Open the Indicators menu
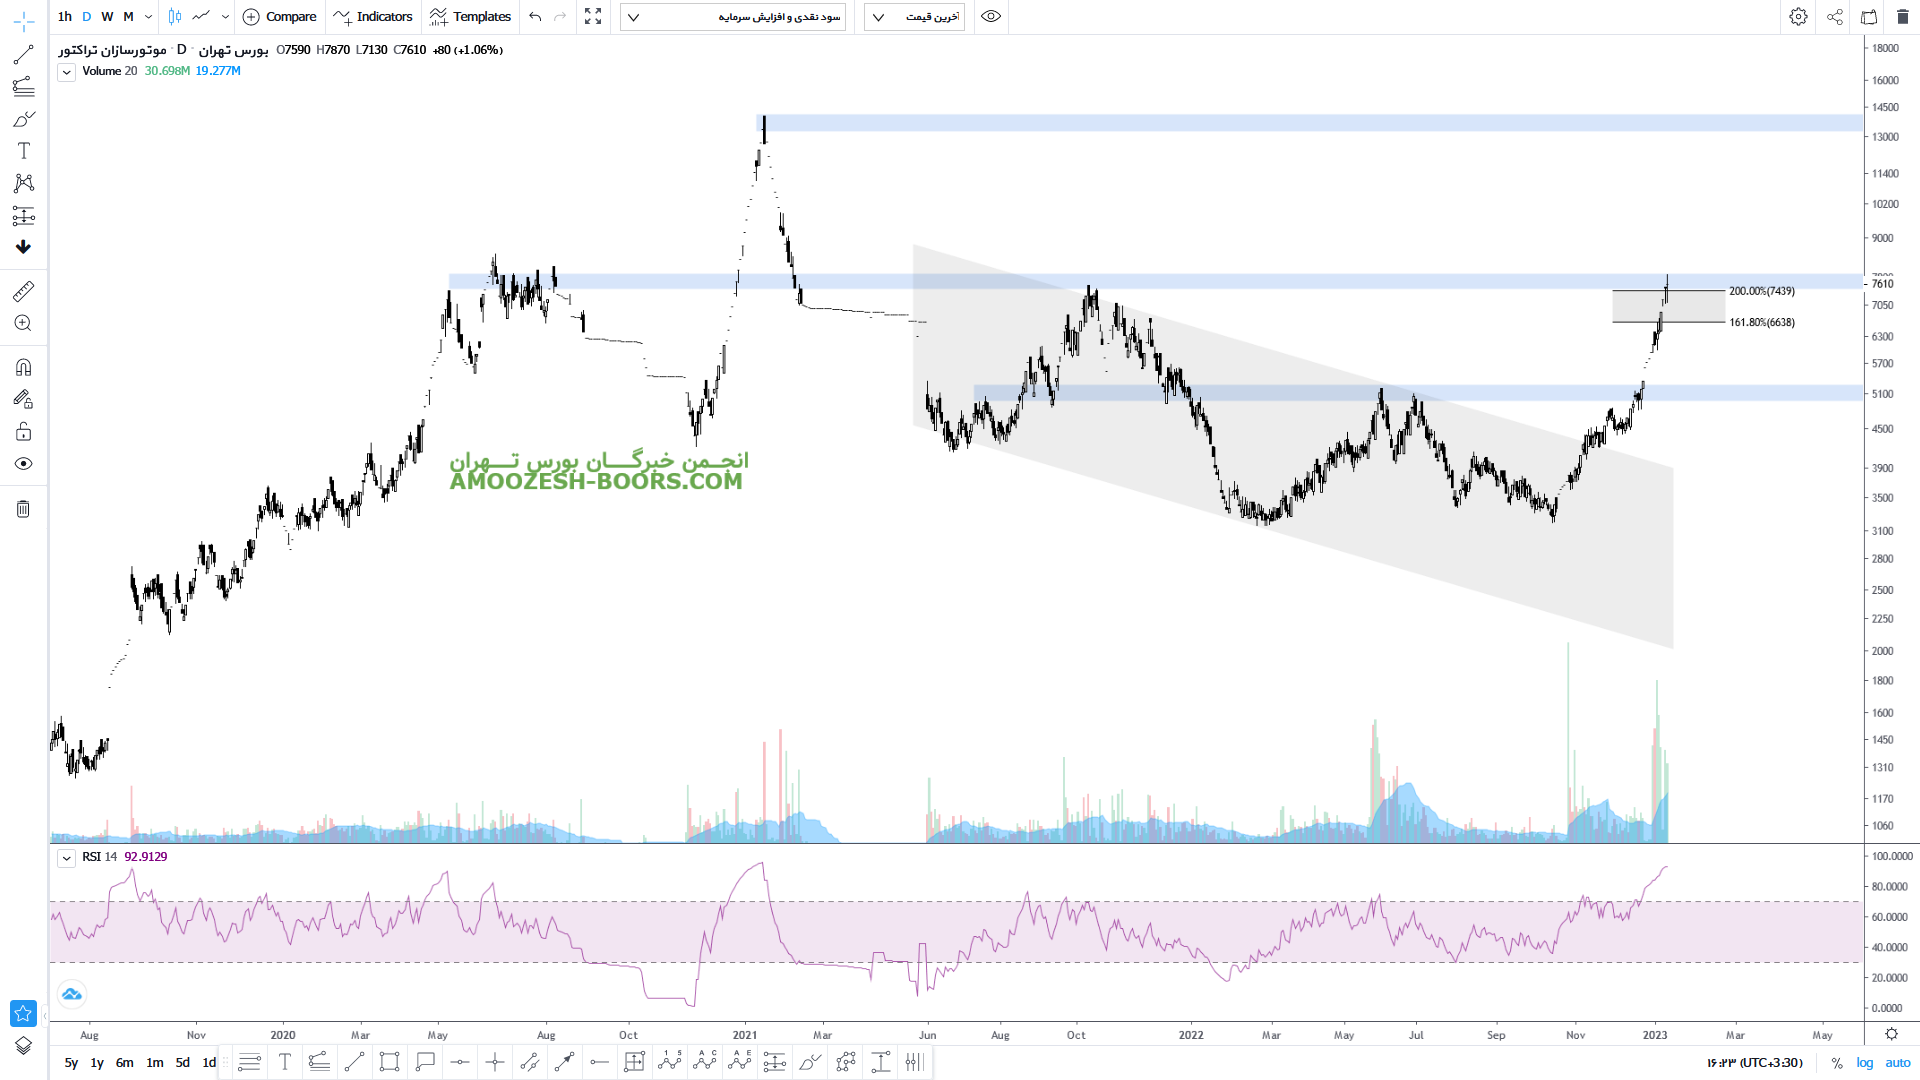The width and height of the screenshot is (1920, 1080). click(373, 17)
